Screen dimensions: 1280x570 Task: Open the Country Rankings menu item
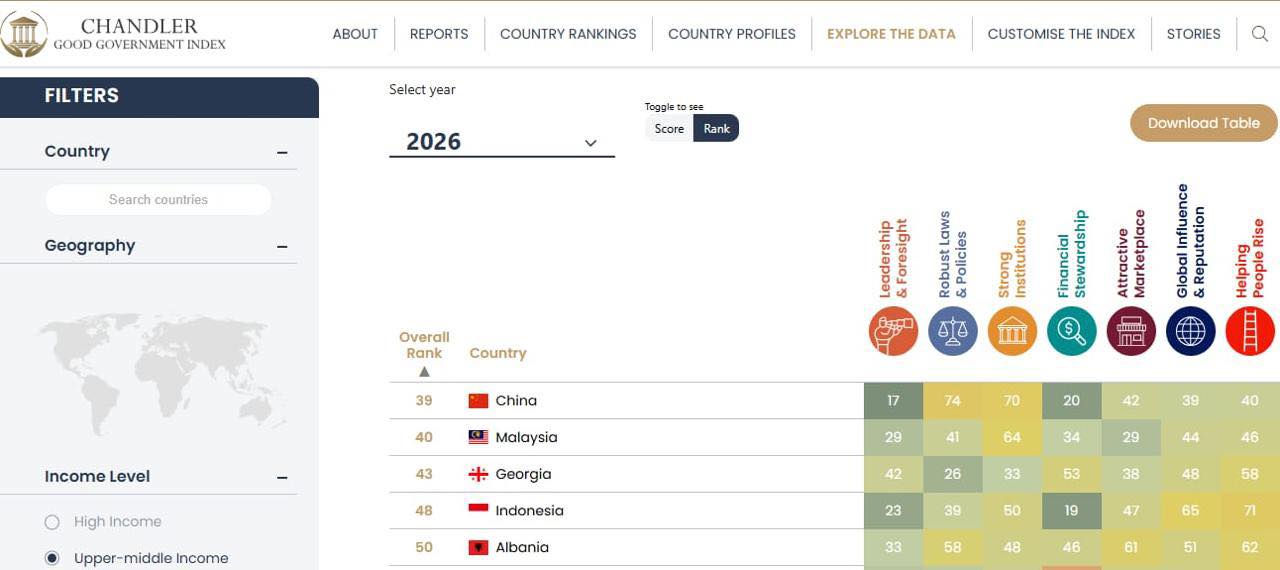(x=568, y=34)
